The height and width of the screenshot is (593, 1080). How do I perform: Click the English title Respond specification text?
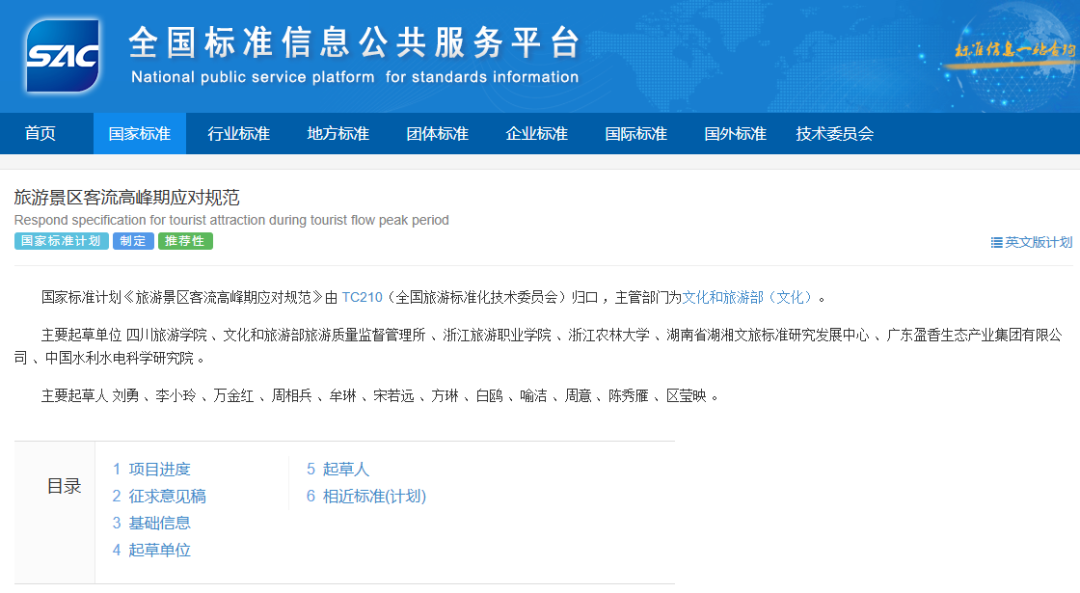coord(231,220)
